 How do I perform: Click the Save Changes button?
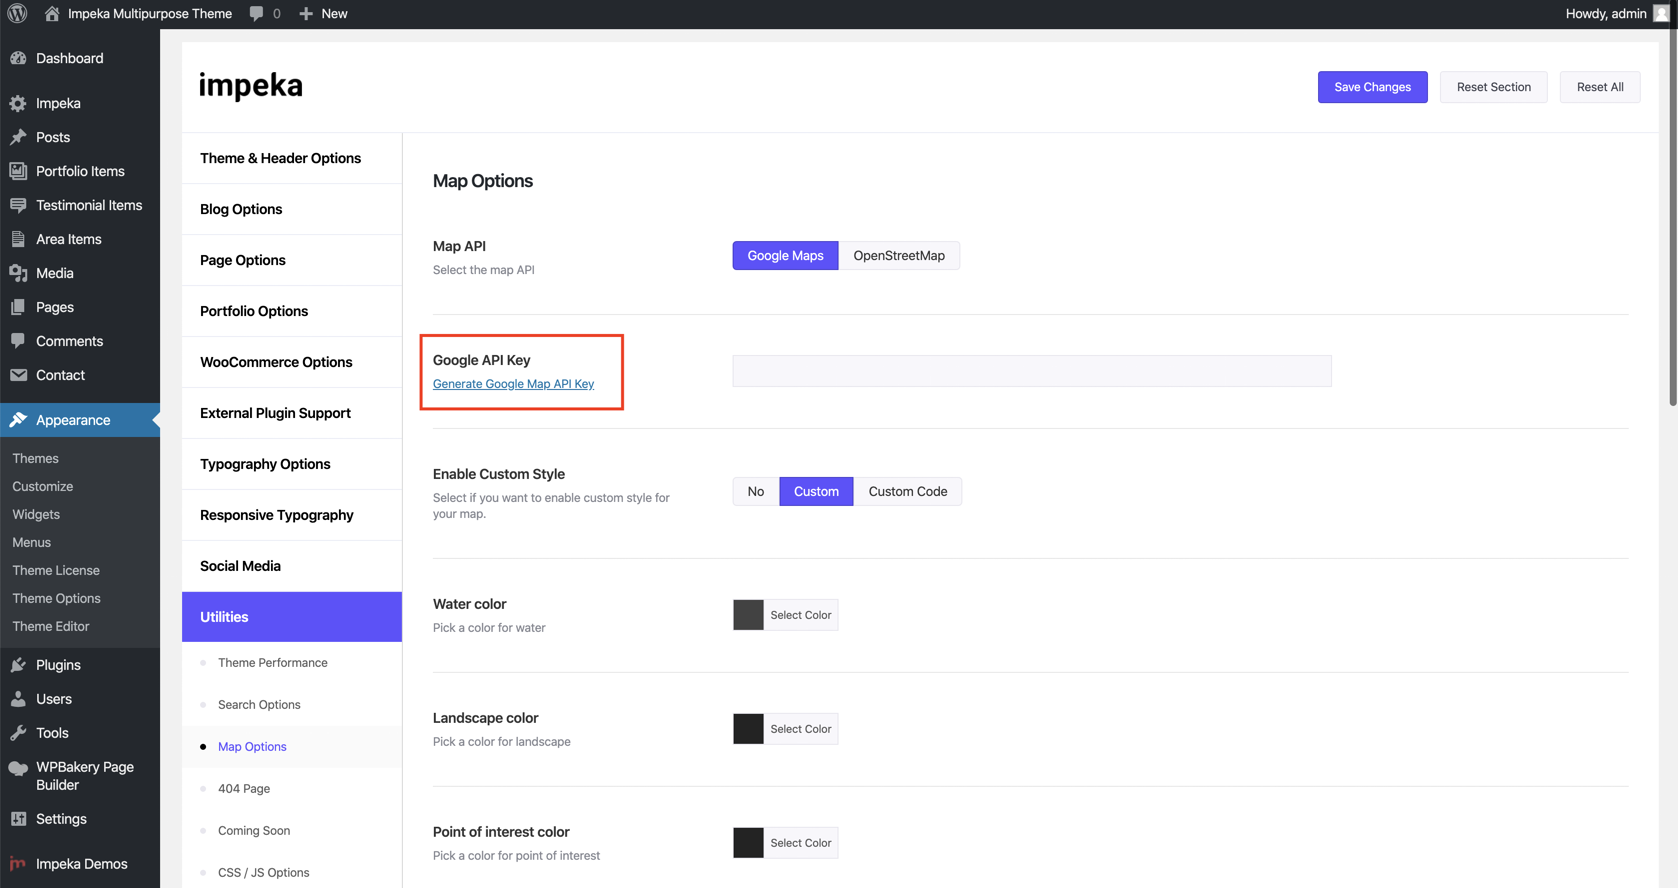[1372, 87]
